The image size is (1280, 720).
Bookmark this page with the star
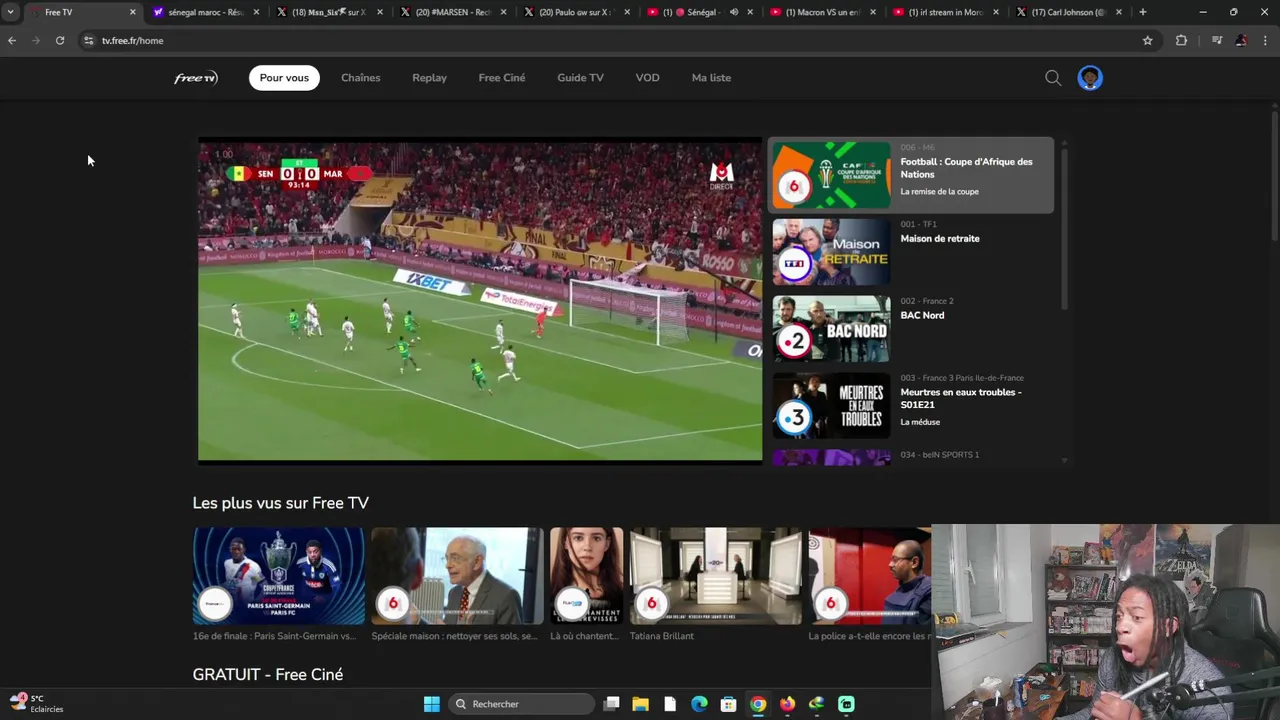pyautogui.click(x=1148, y=41)
